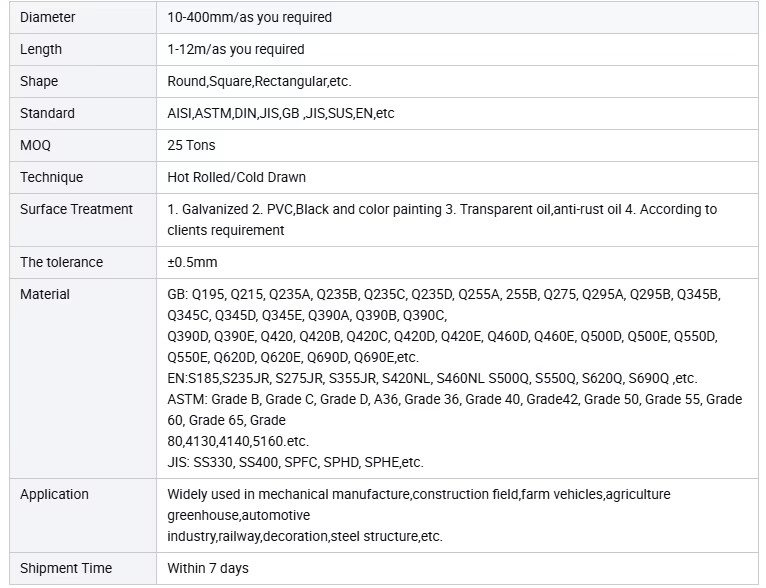This screenshot has height=588, width=766.
Task: Select the Within 7 days value
Action: tap(208, 568)
